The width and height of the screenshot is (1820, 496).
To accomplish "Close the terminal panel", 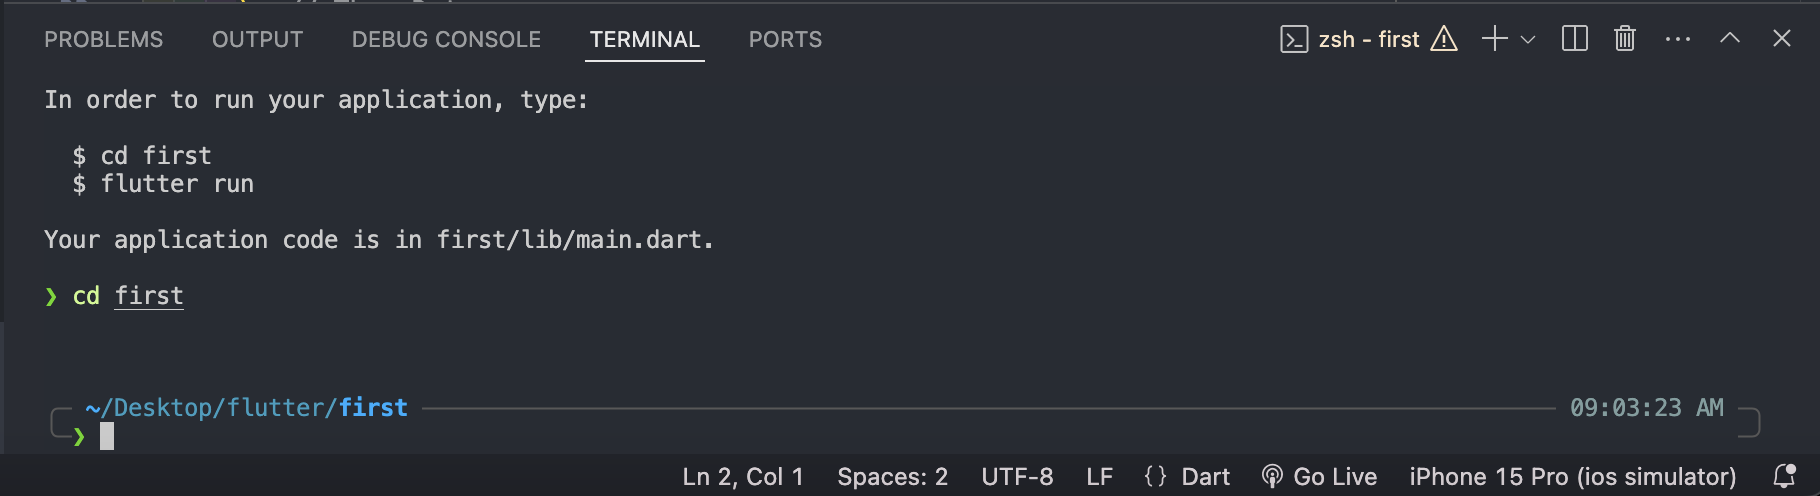I will tap(1782, 39).
